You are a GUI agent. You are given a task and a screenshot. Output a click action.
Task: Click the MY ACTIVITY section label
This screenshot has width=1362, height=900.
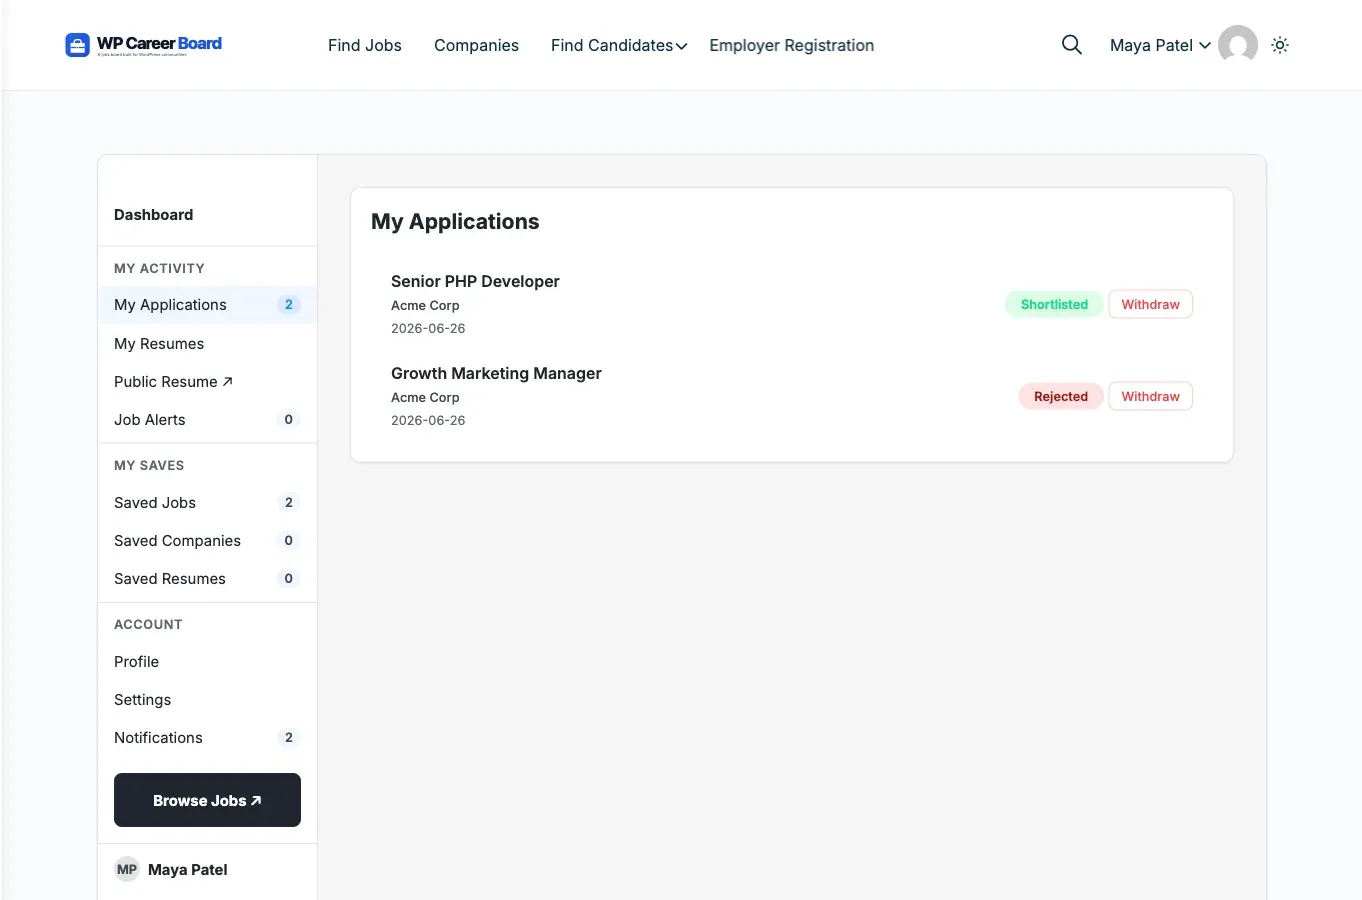coord(159,268)
